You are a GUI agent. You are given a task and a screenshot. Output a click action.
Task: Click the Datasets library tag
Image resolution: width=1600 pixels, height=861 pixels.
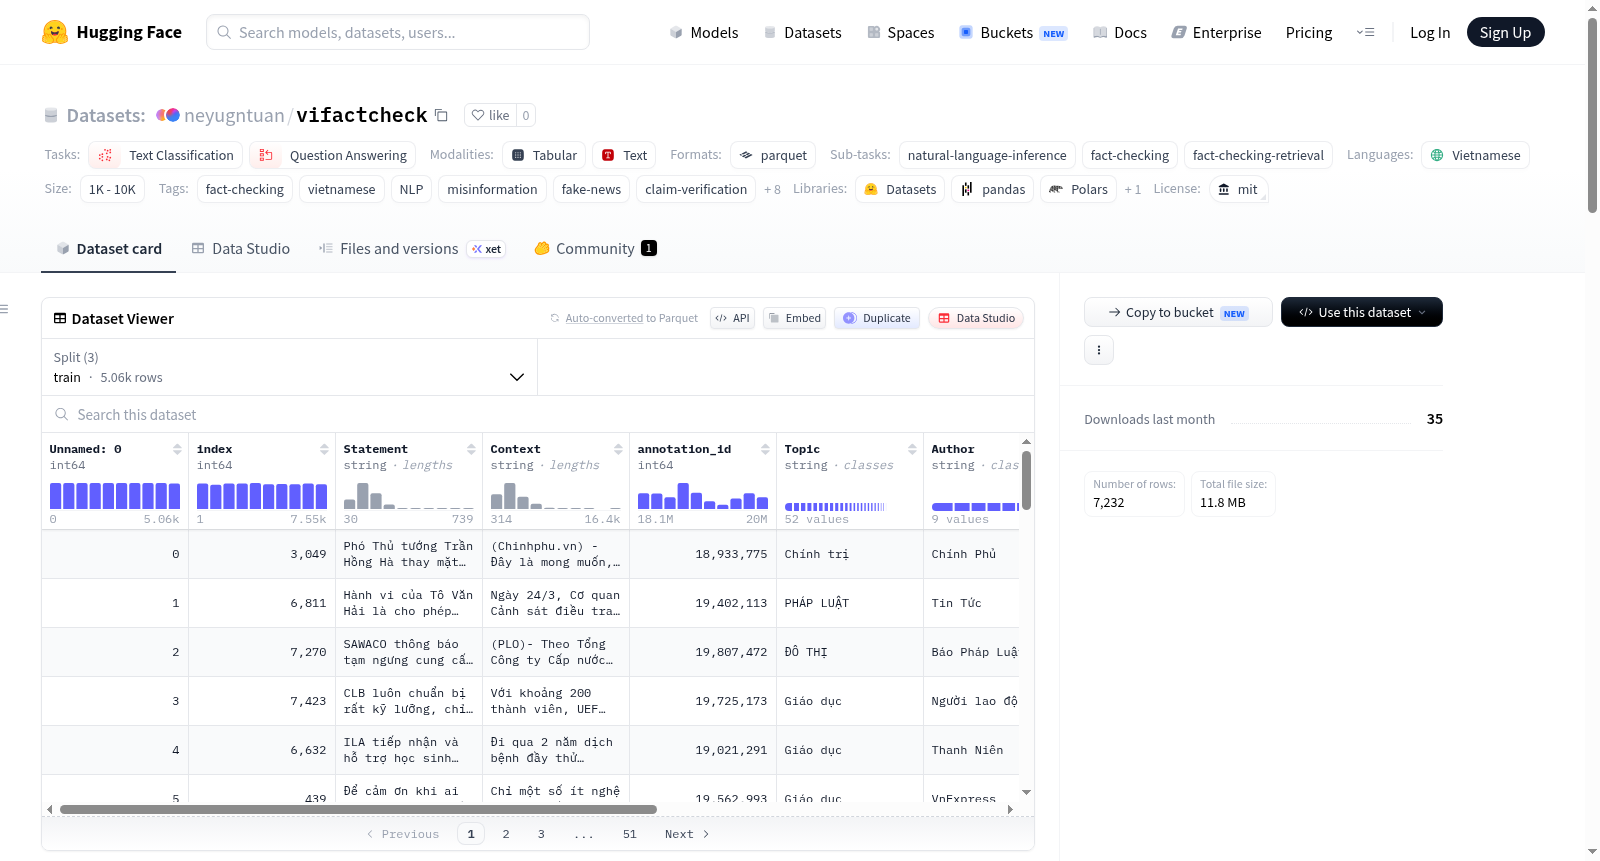tap(900, 189)
